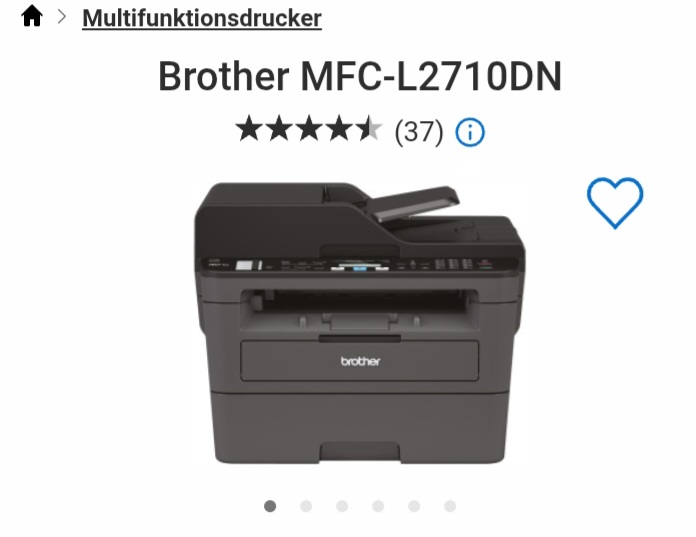Click the brother logo on printer image
Viewport: 696px width, 537px height.
(360, 361)
